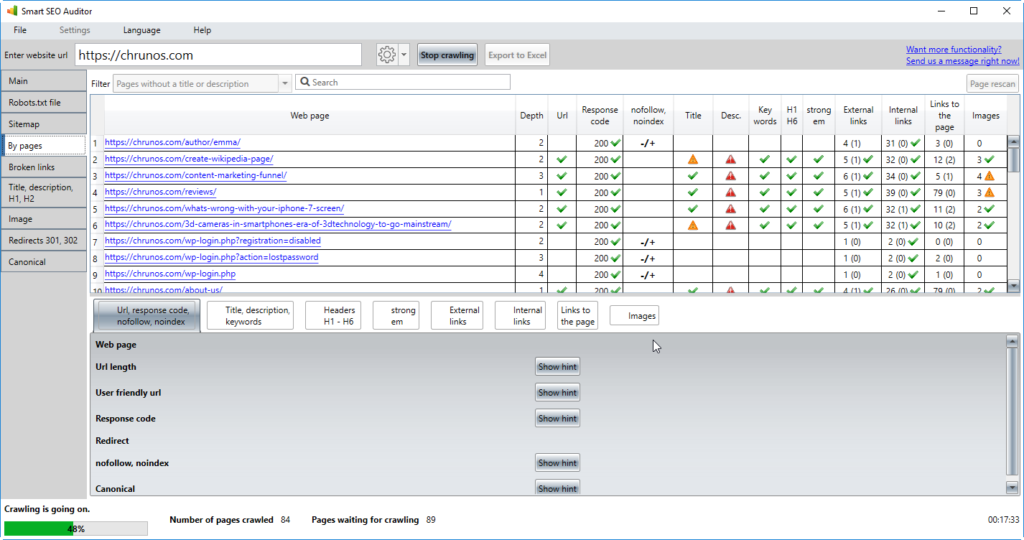Switch to Broken links tab
Screen dimensions: 1024x540
tap(43, 167)
